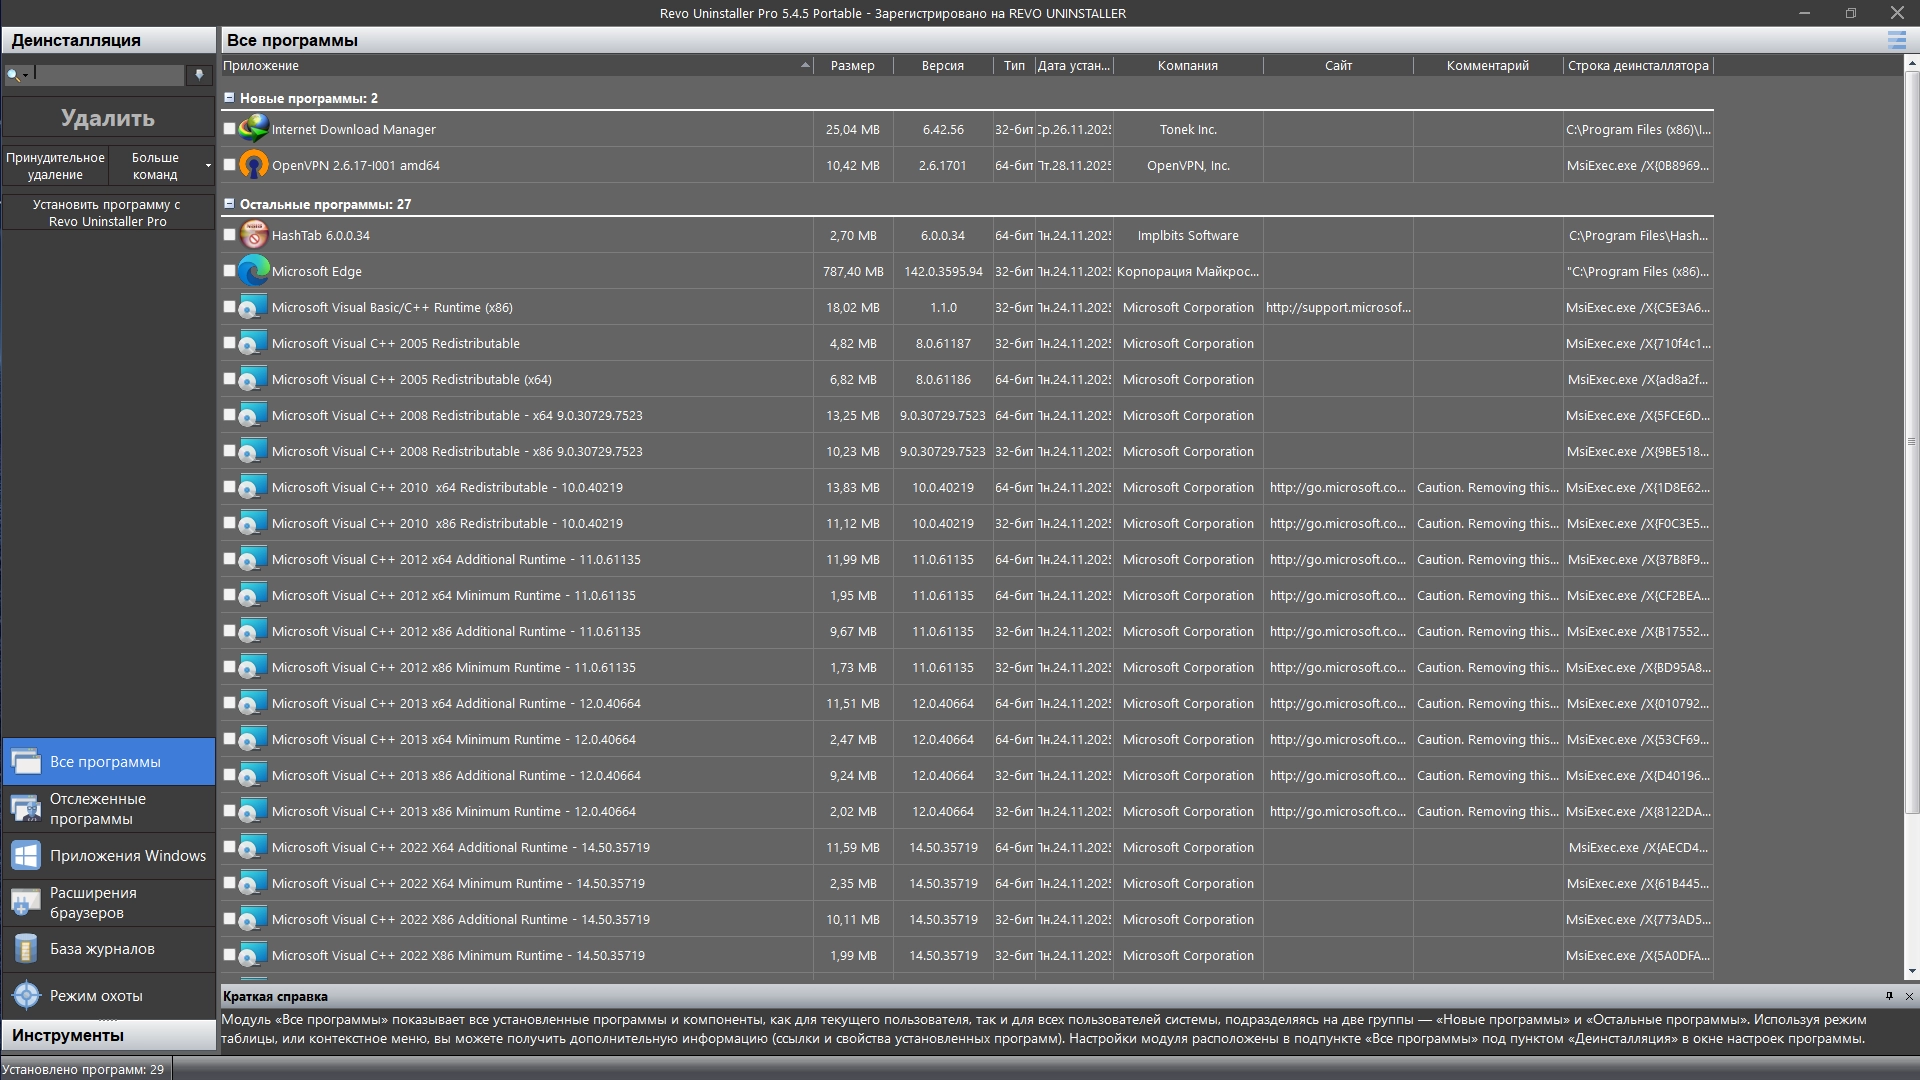Open the hamburger view menu top right
1920x1080 pixels.
[x=1896, y=40]
